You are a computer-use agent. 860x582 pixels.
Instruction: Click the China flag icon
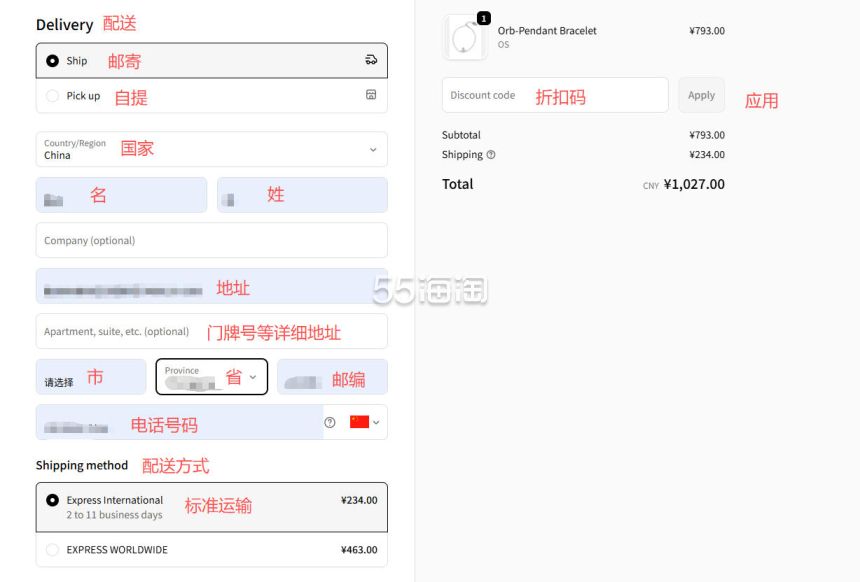coord(359,422)
